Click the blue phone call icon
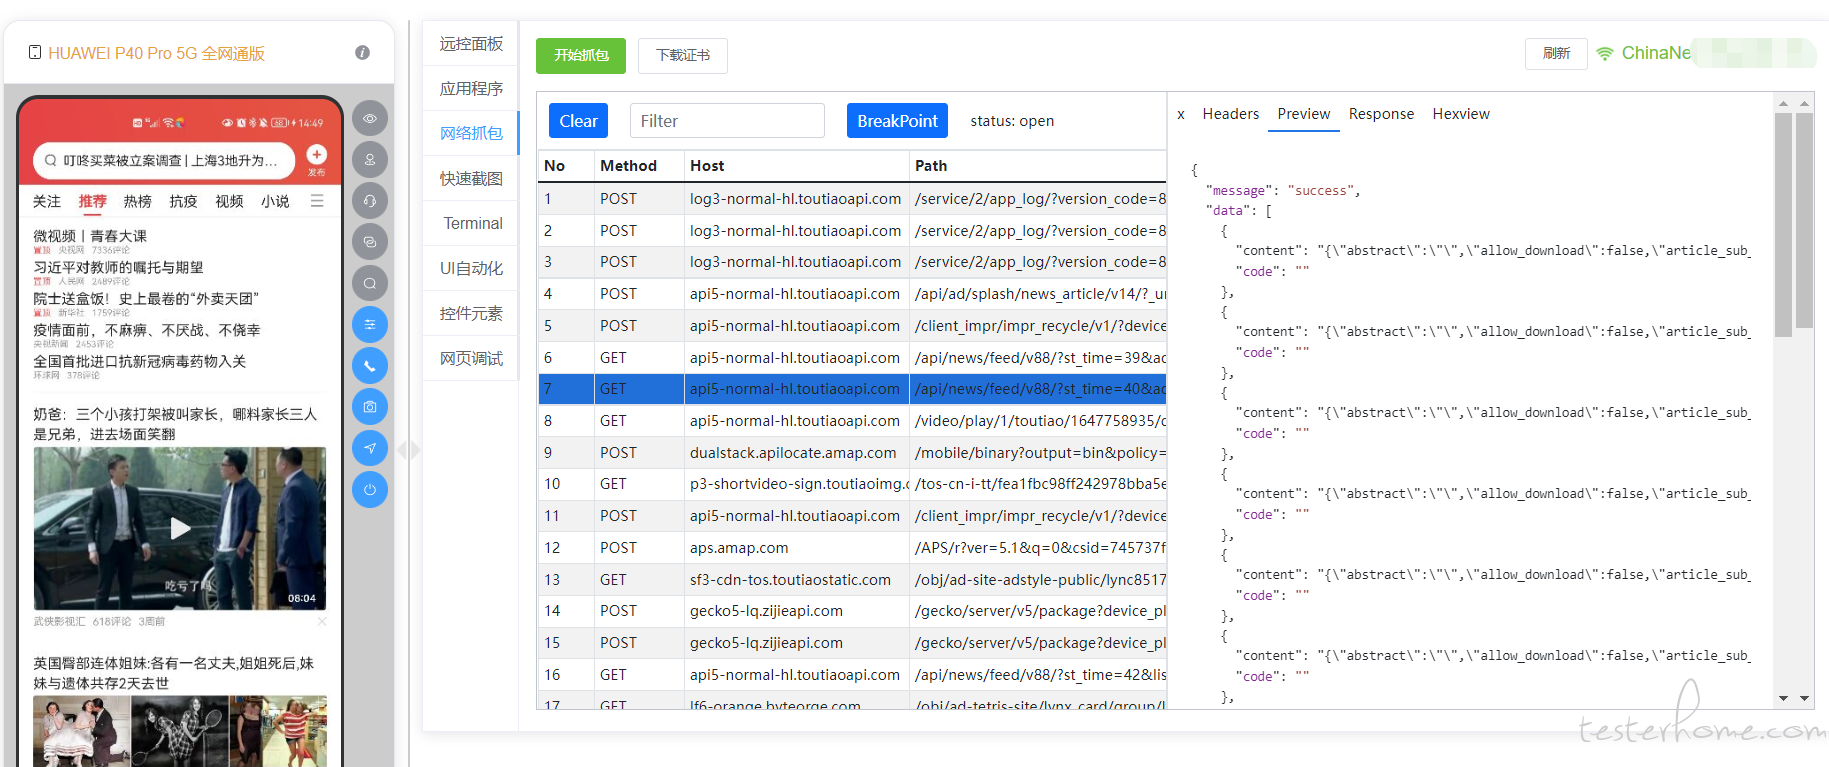The image size is (1829, 767). [370, 366]
